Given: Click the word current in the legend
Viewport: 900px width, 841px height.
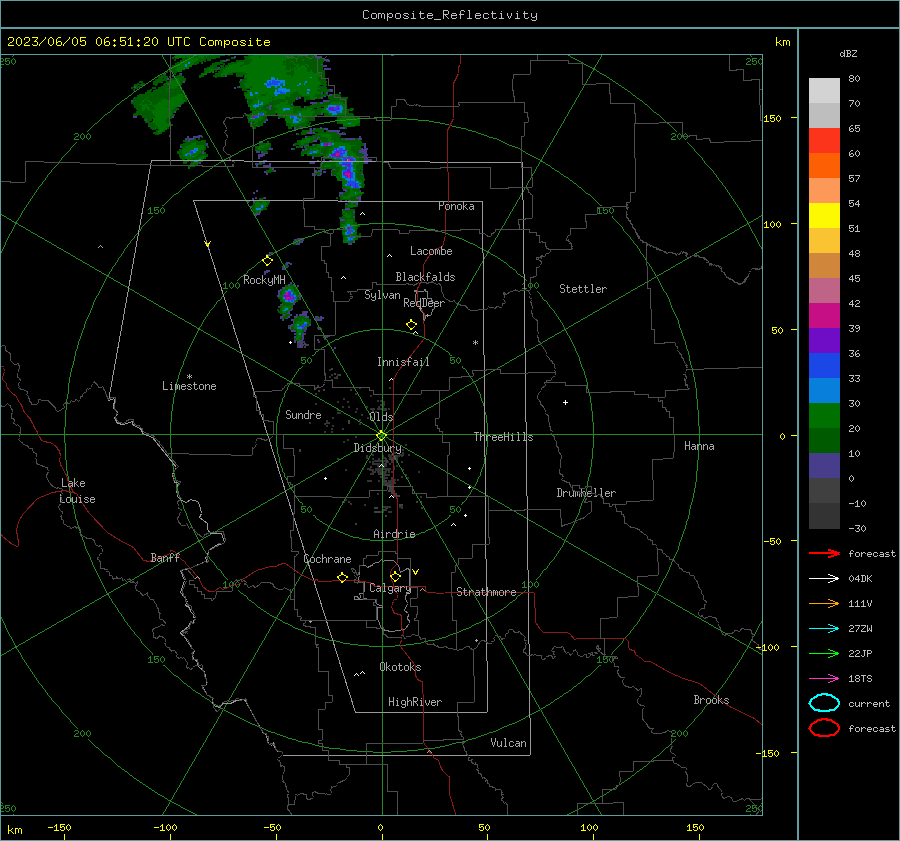Looking at the screenshot, I should point(869,703).
